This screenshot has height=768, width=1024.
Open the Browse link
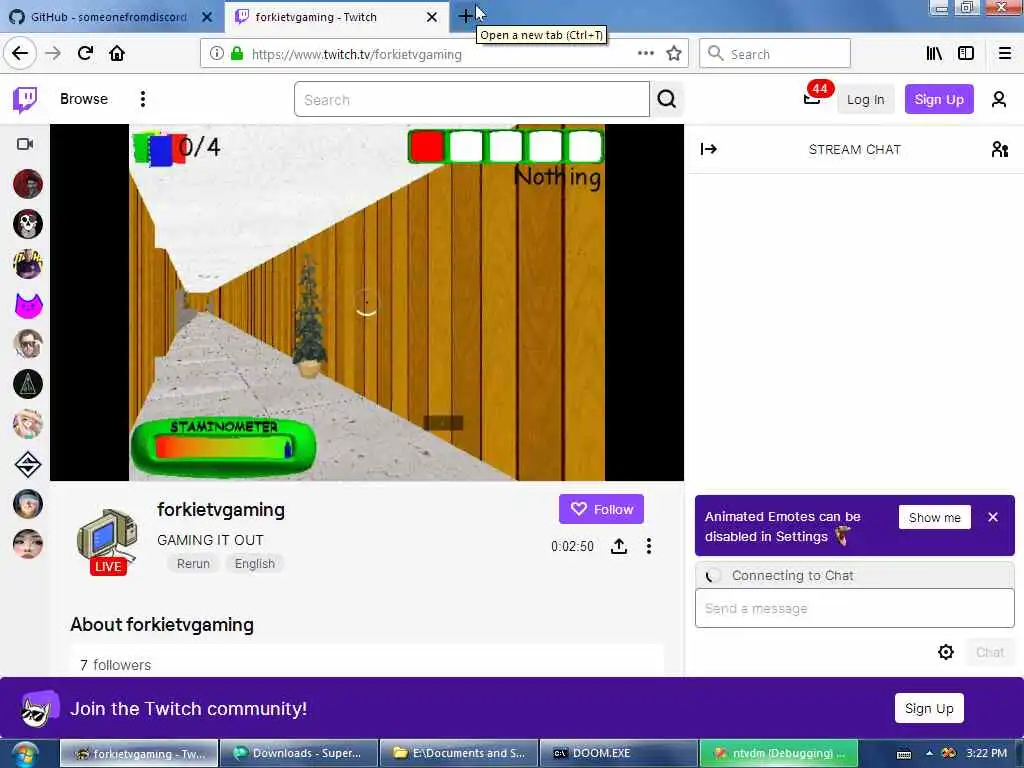(84, 99)
